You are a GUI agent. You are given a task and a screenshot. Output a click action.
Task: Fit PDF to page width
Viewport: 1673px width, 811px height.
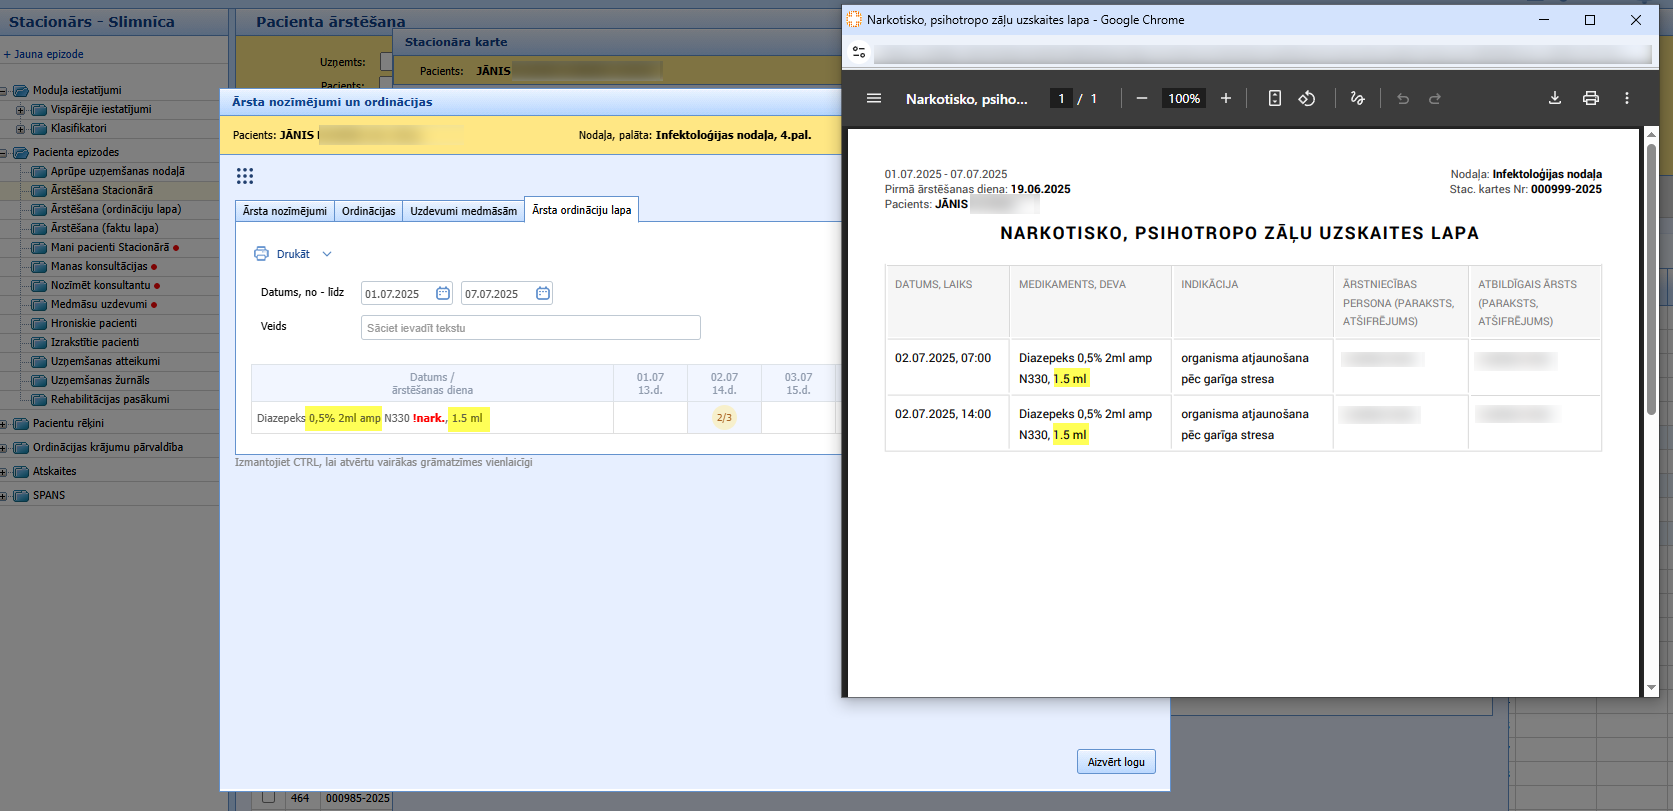coord(1274,98)
